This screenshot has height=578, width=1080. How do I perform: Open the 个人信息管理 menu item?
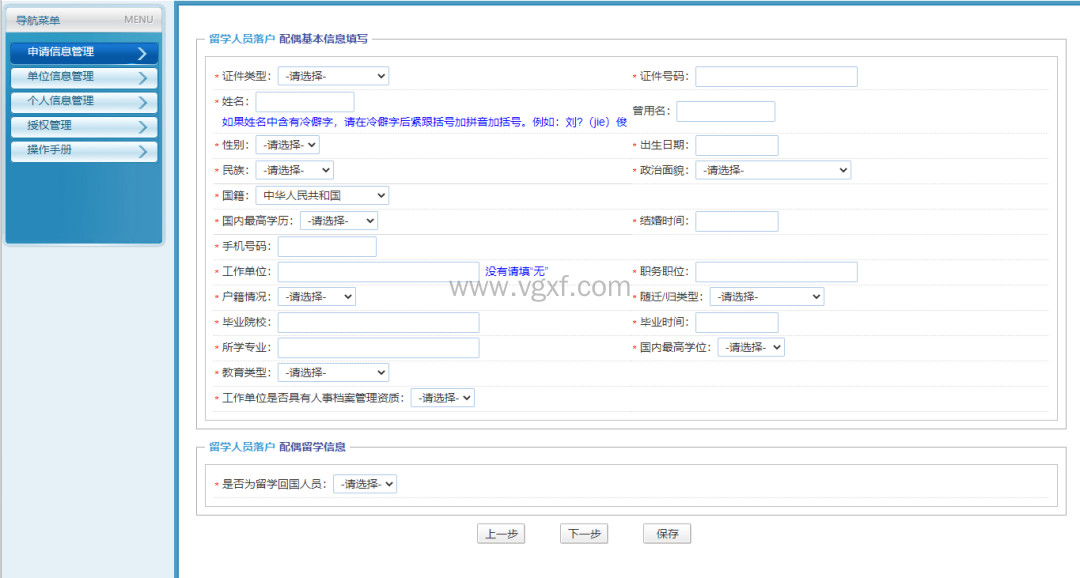coord(60,102)
